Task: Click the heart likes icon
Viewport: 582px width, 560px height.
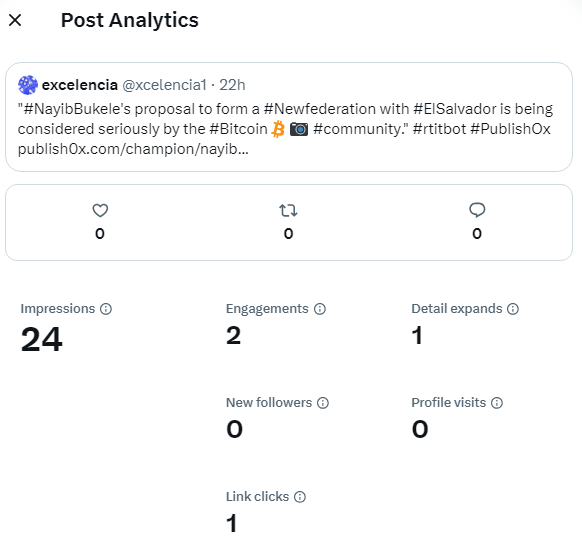Action: [x=100, y=210]
